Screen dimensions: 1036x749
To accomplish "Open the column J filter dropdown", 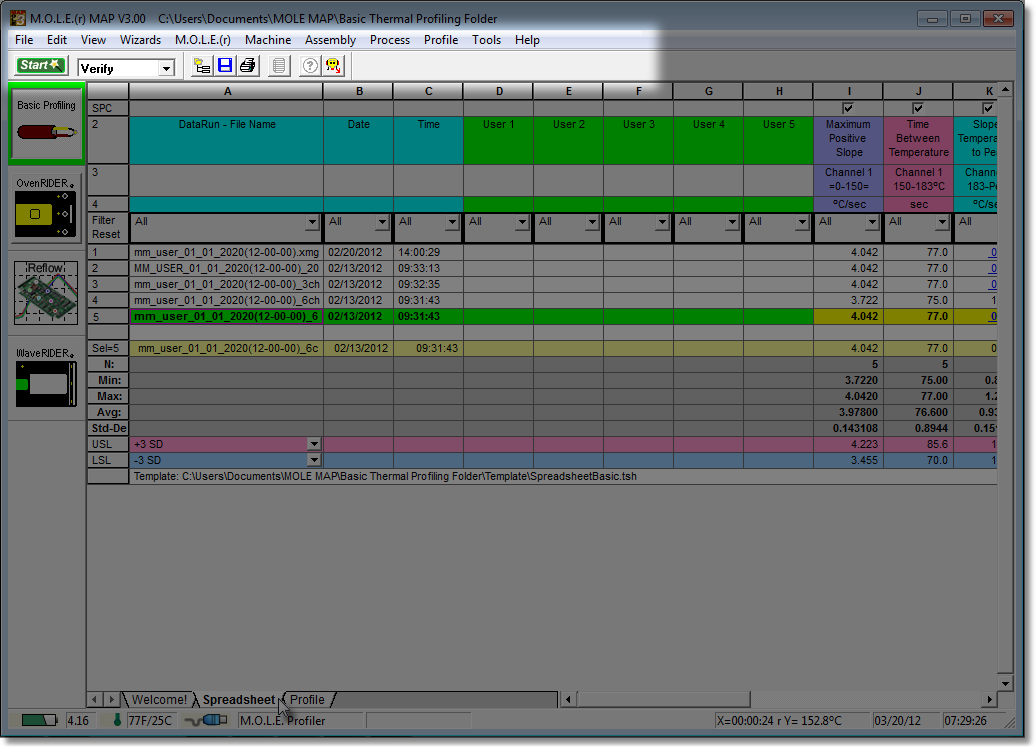I will 942,222.
